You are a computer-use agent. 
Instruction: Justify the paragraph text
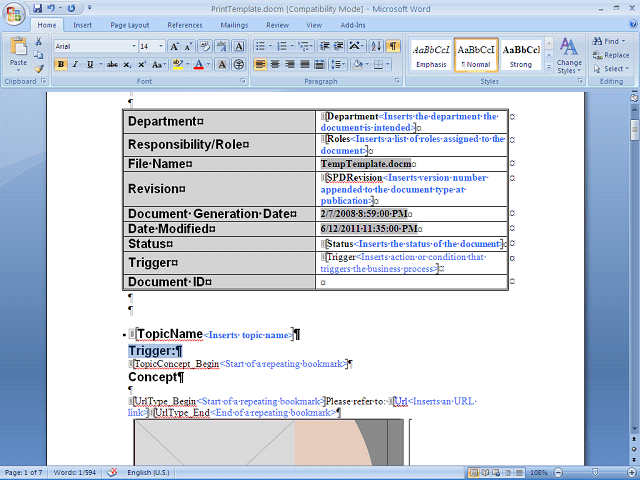pyautogui.click(x=305, y=64)
